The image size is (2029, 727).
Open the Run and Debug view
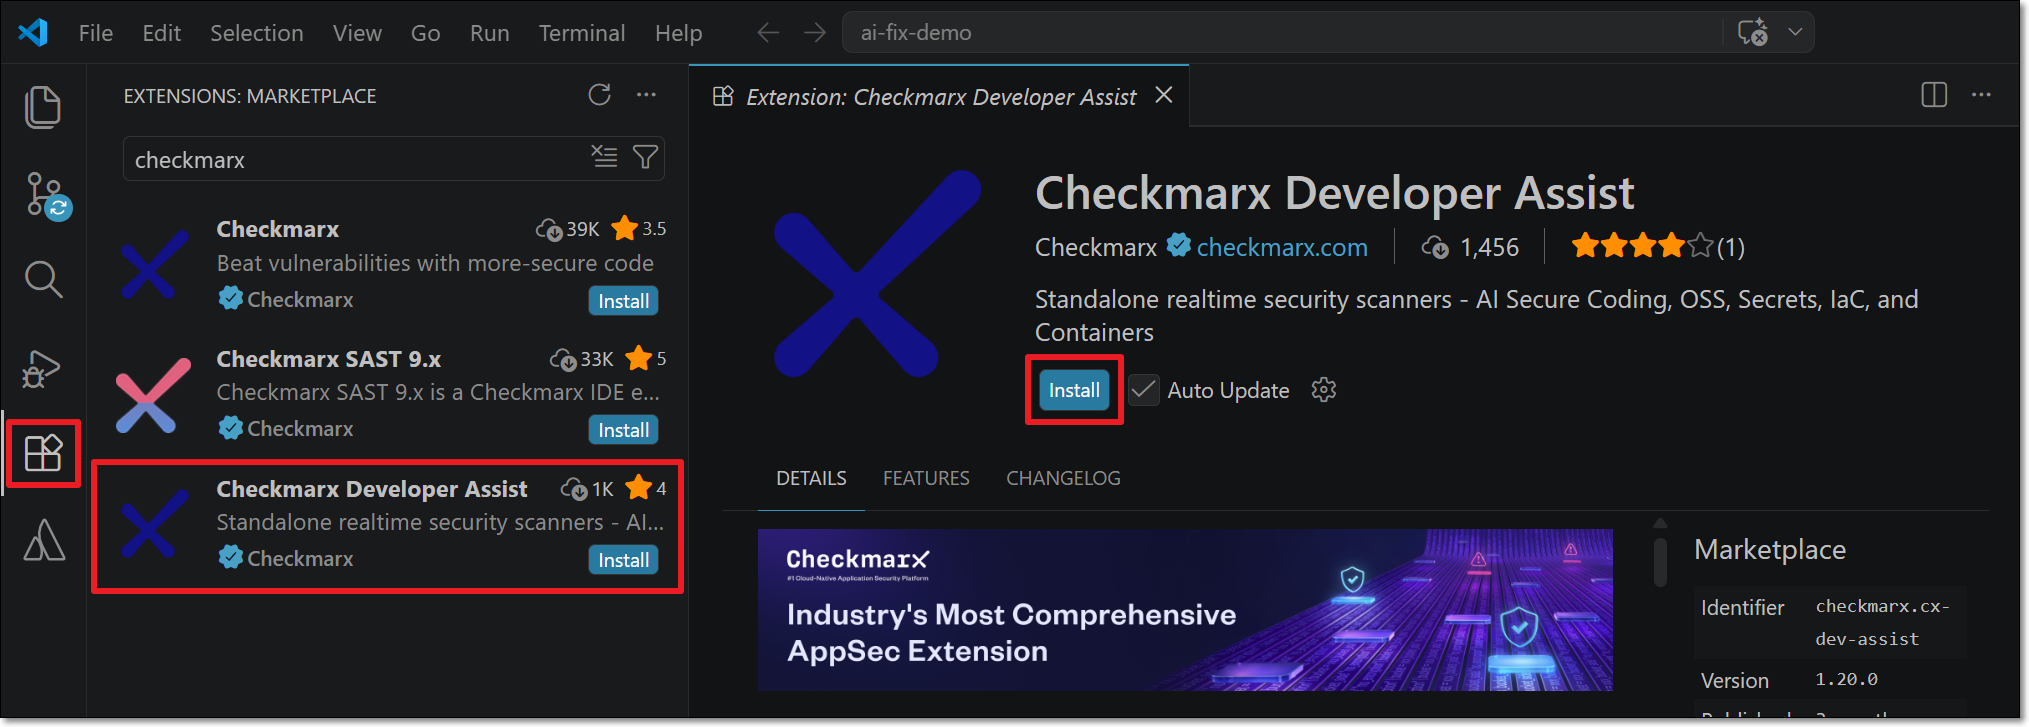click(x=42, y=368)
